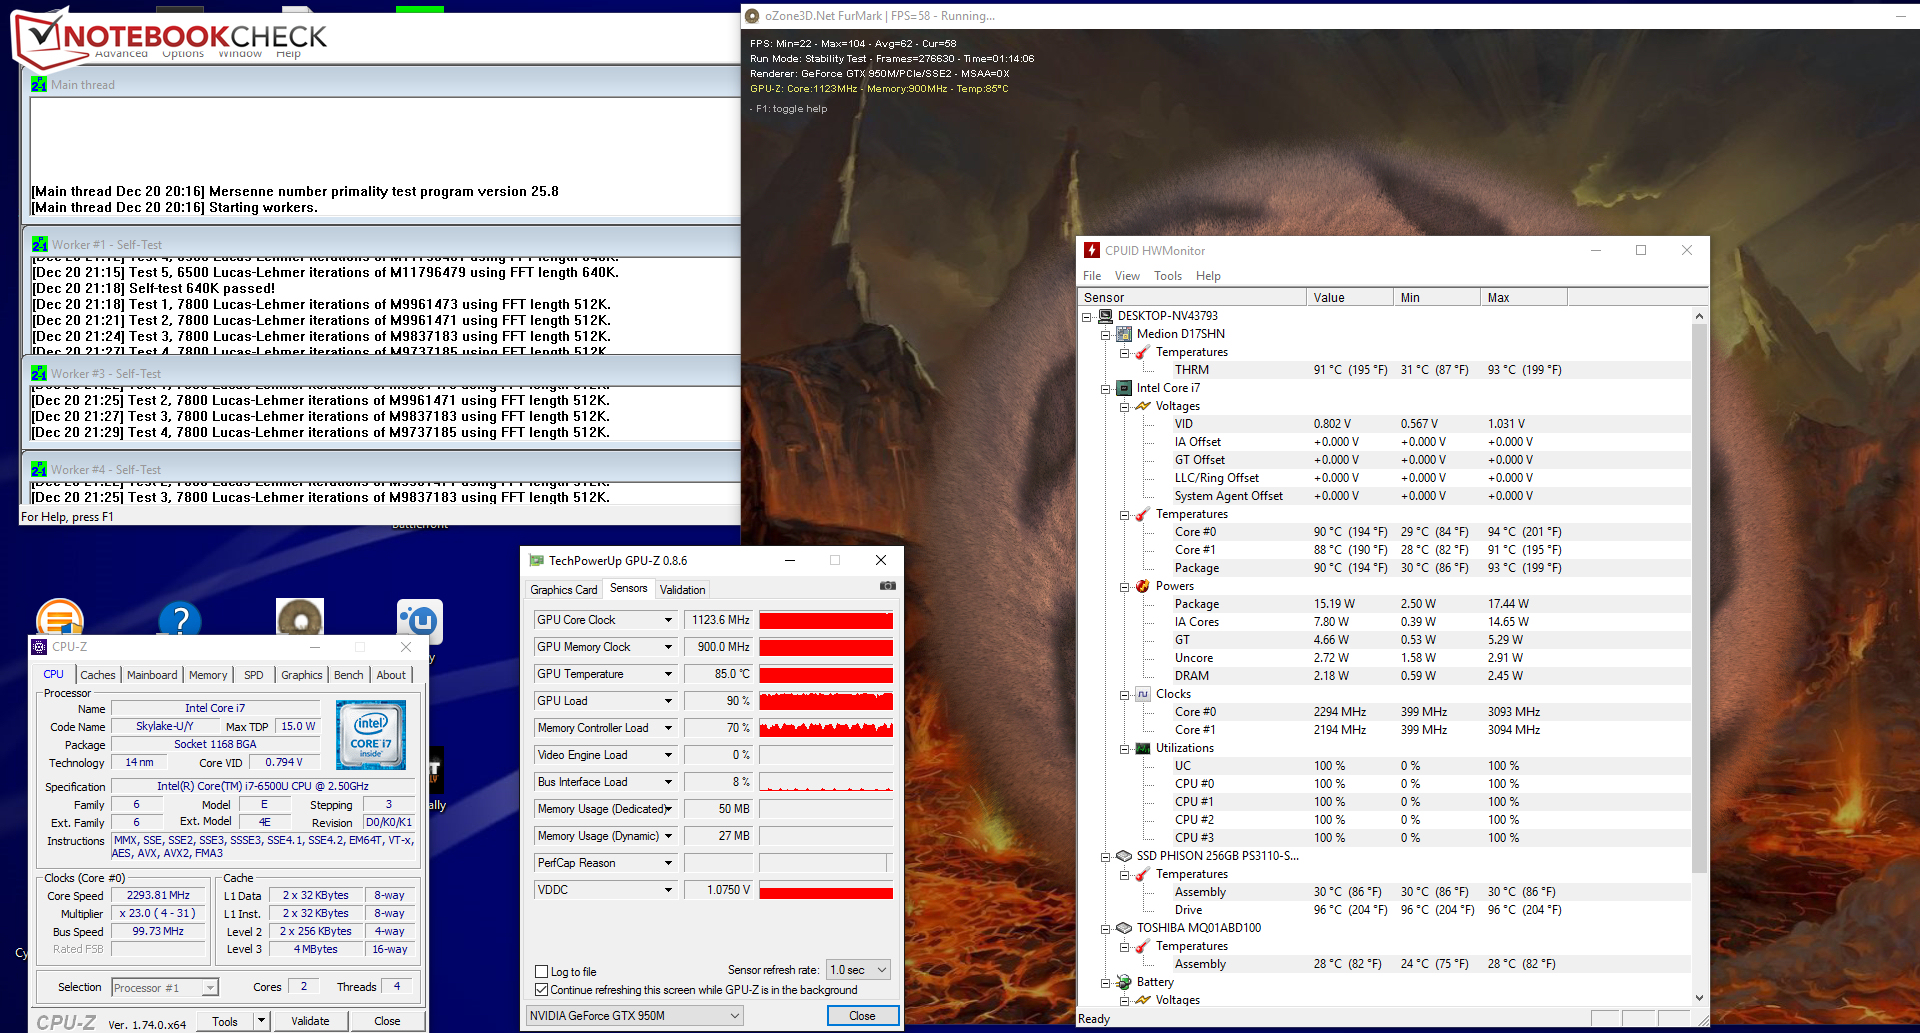Click the GPU Core Clock value field
Viewport: 1920px width, 1033px height.
click(718, 620)
